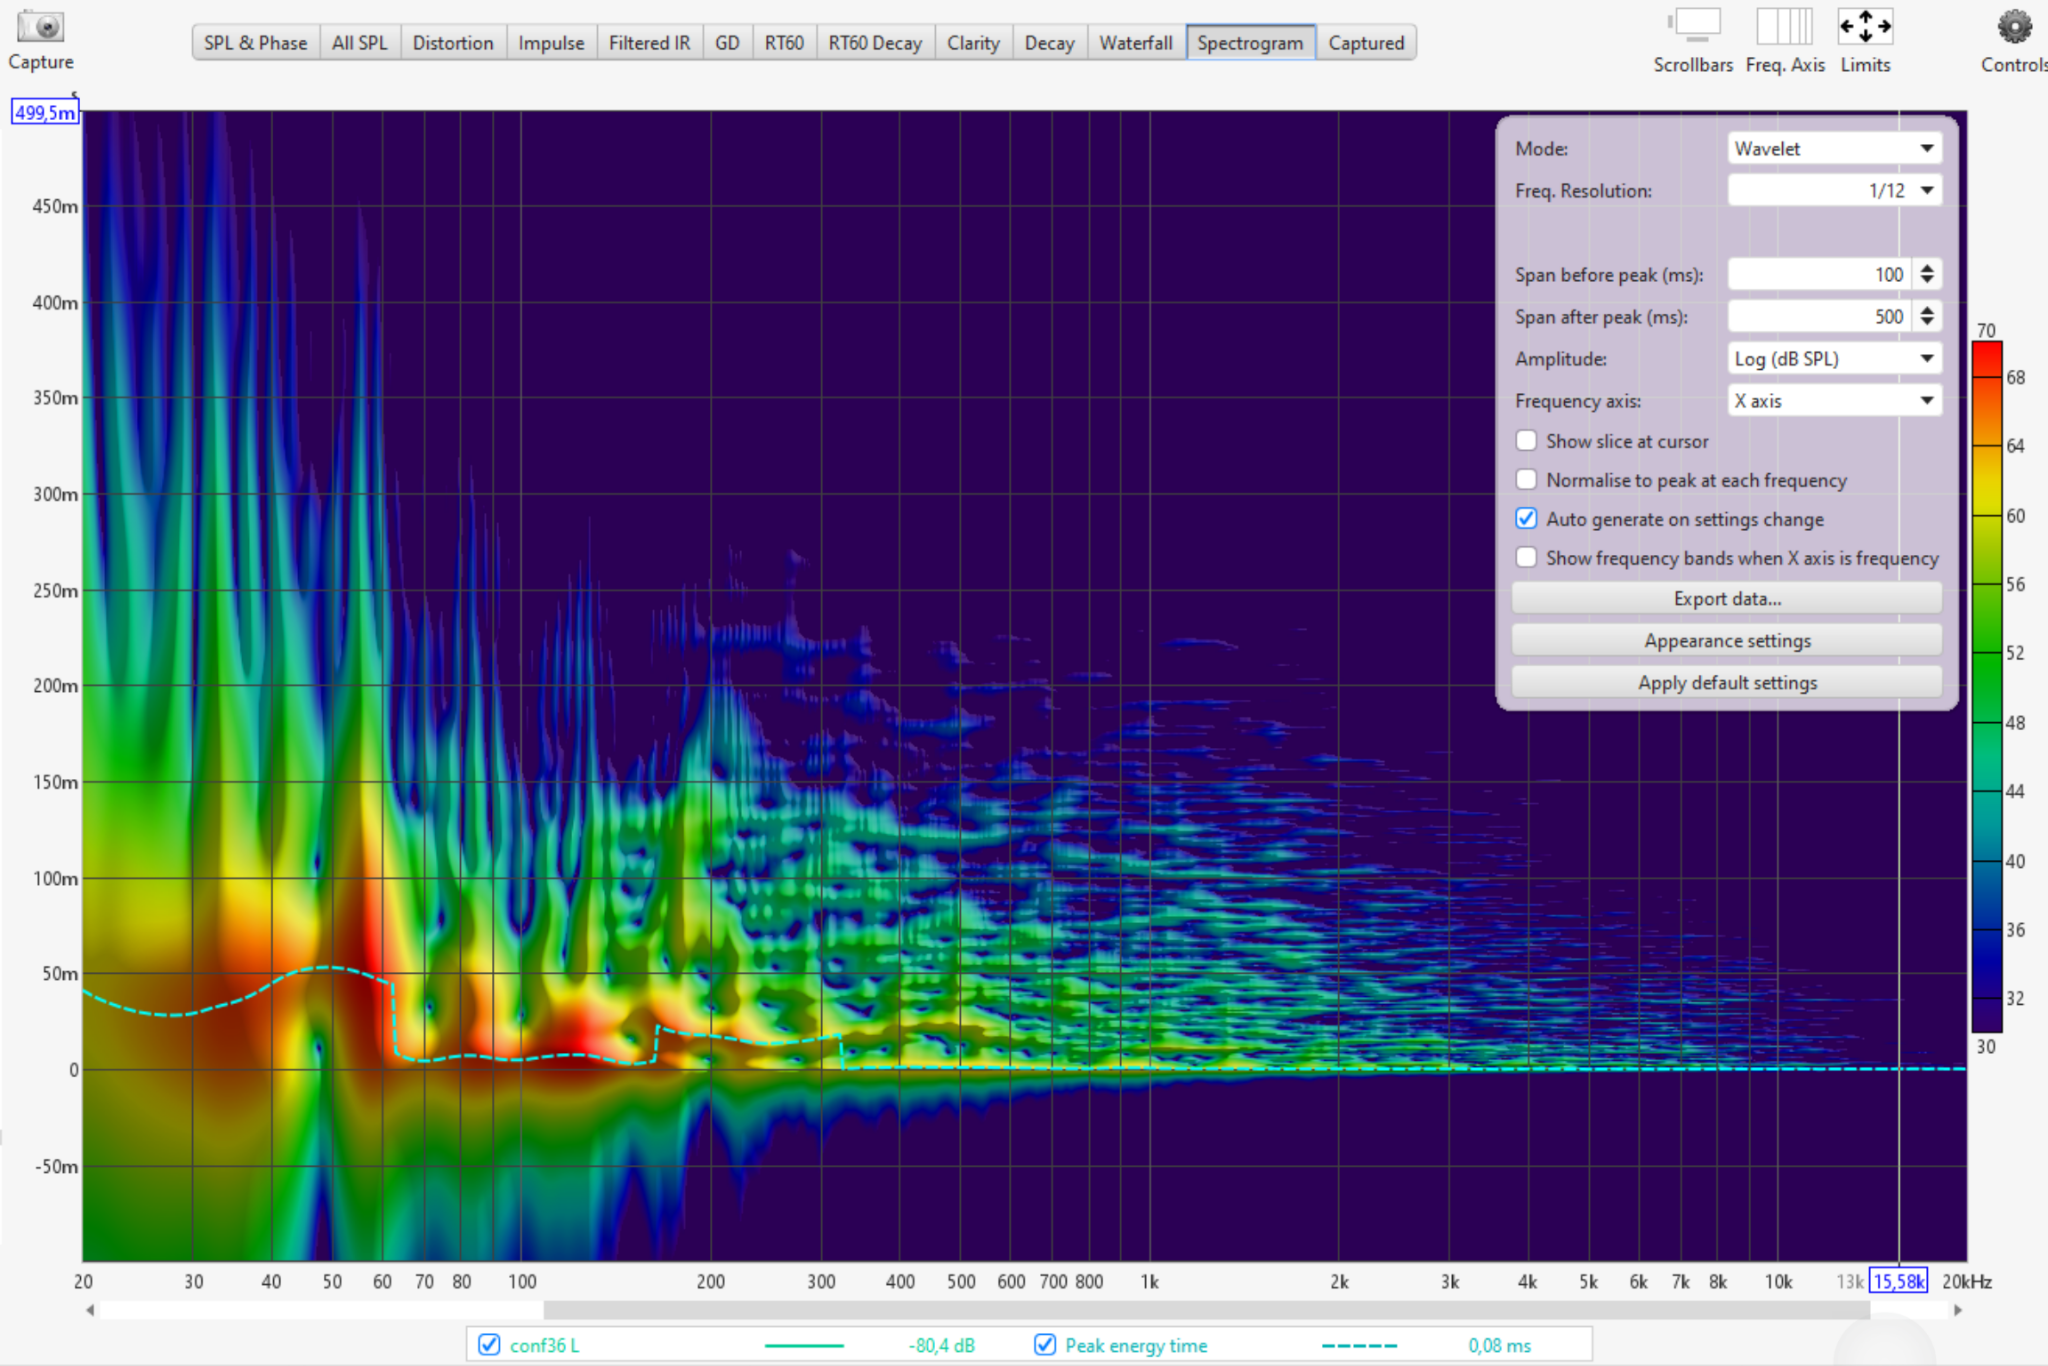The image size is (2048, 1366).
Task: Click the conf36 L solid line sample
Action: coord(804,1346)
